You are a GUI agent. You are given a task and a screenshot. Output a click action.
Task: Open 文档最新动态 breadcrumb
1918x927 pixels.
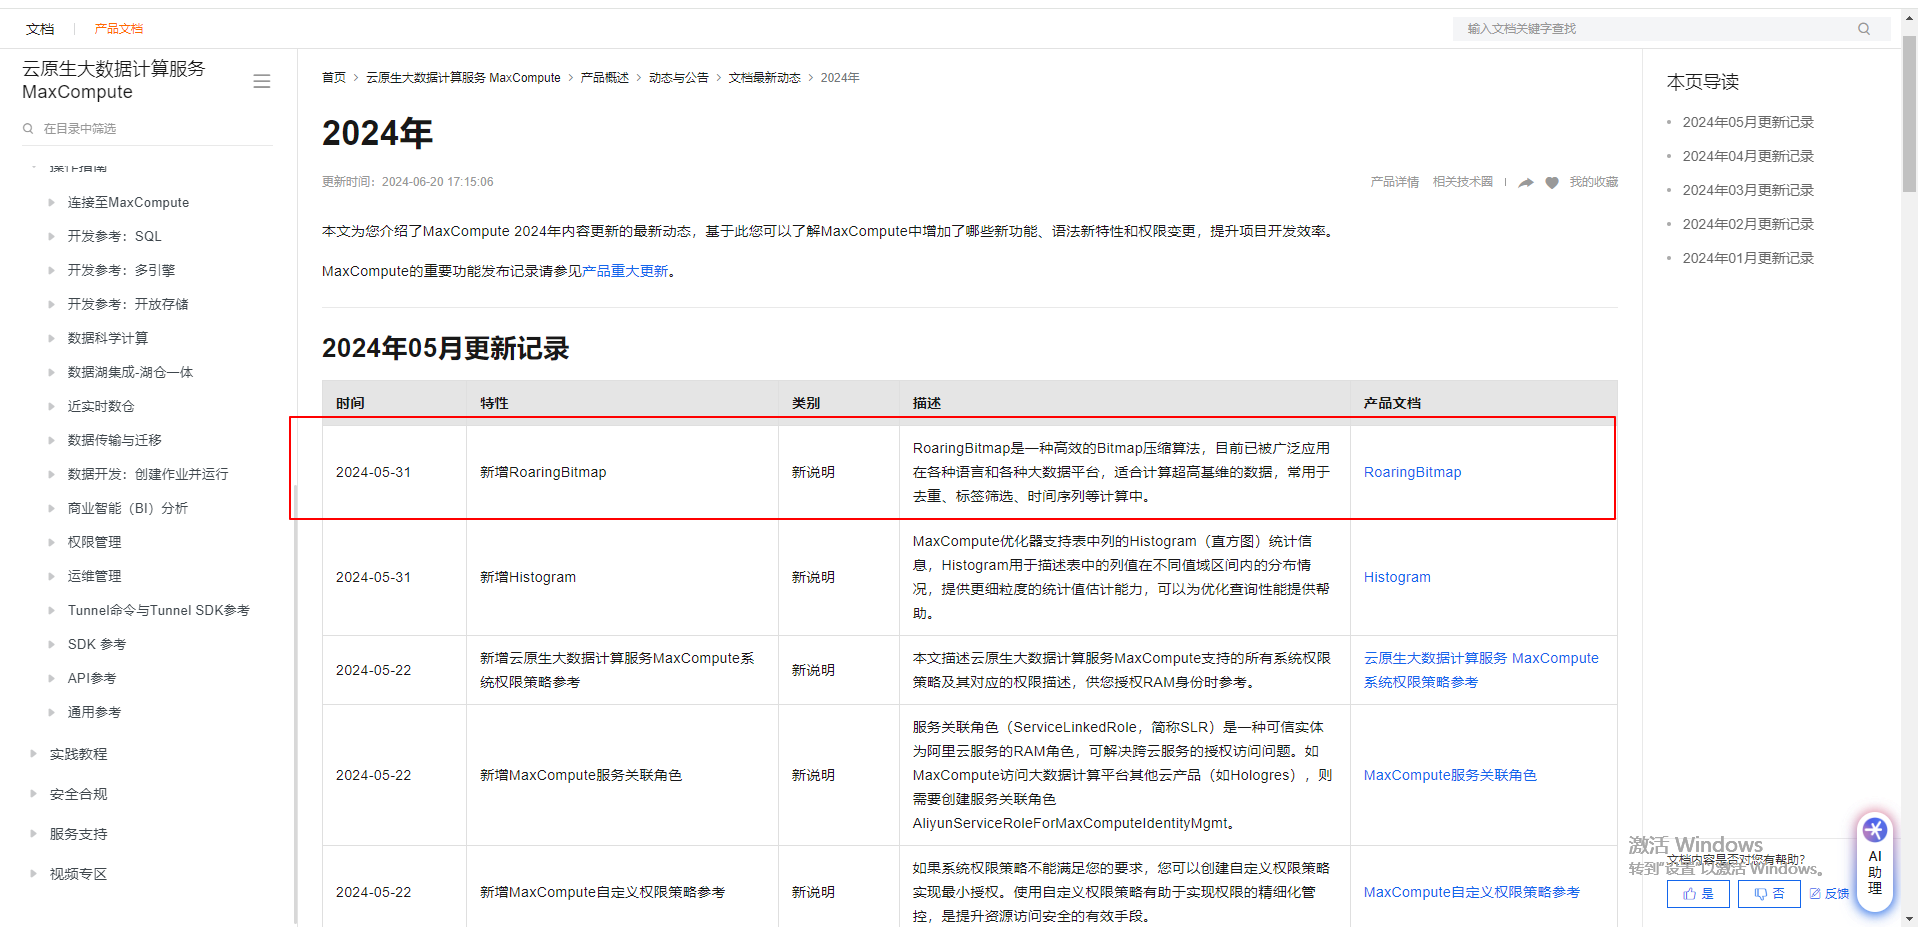tap(765, 78)
